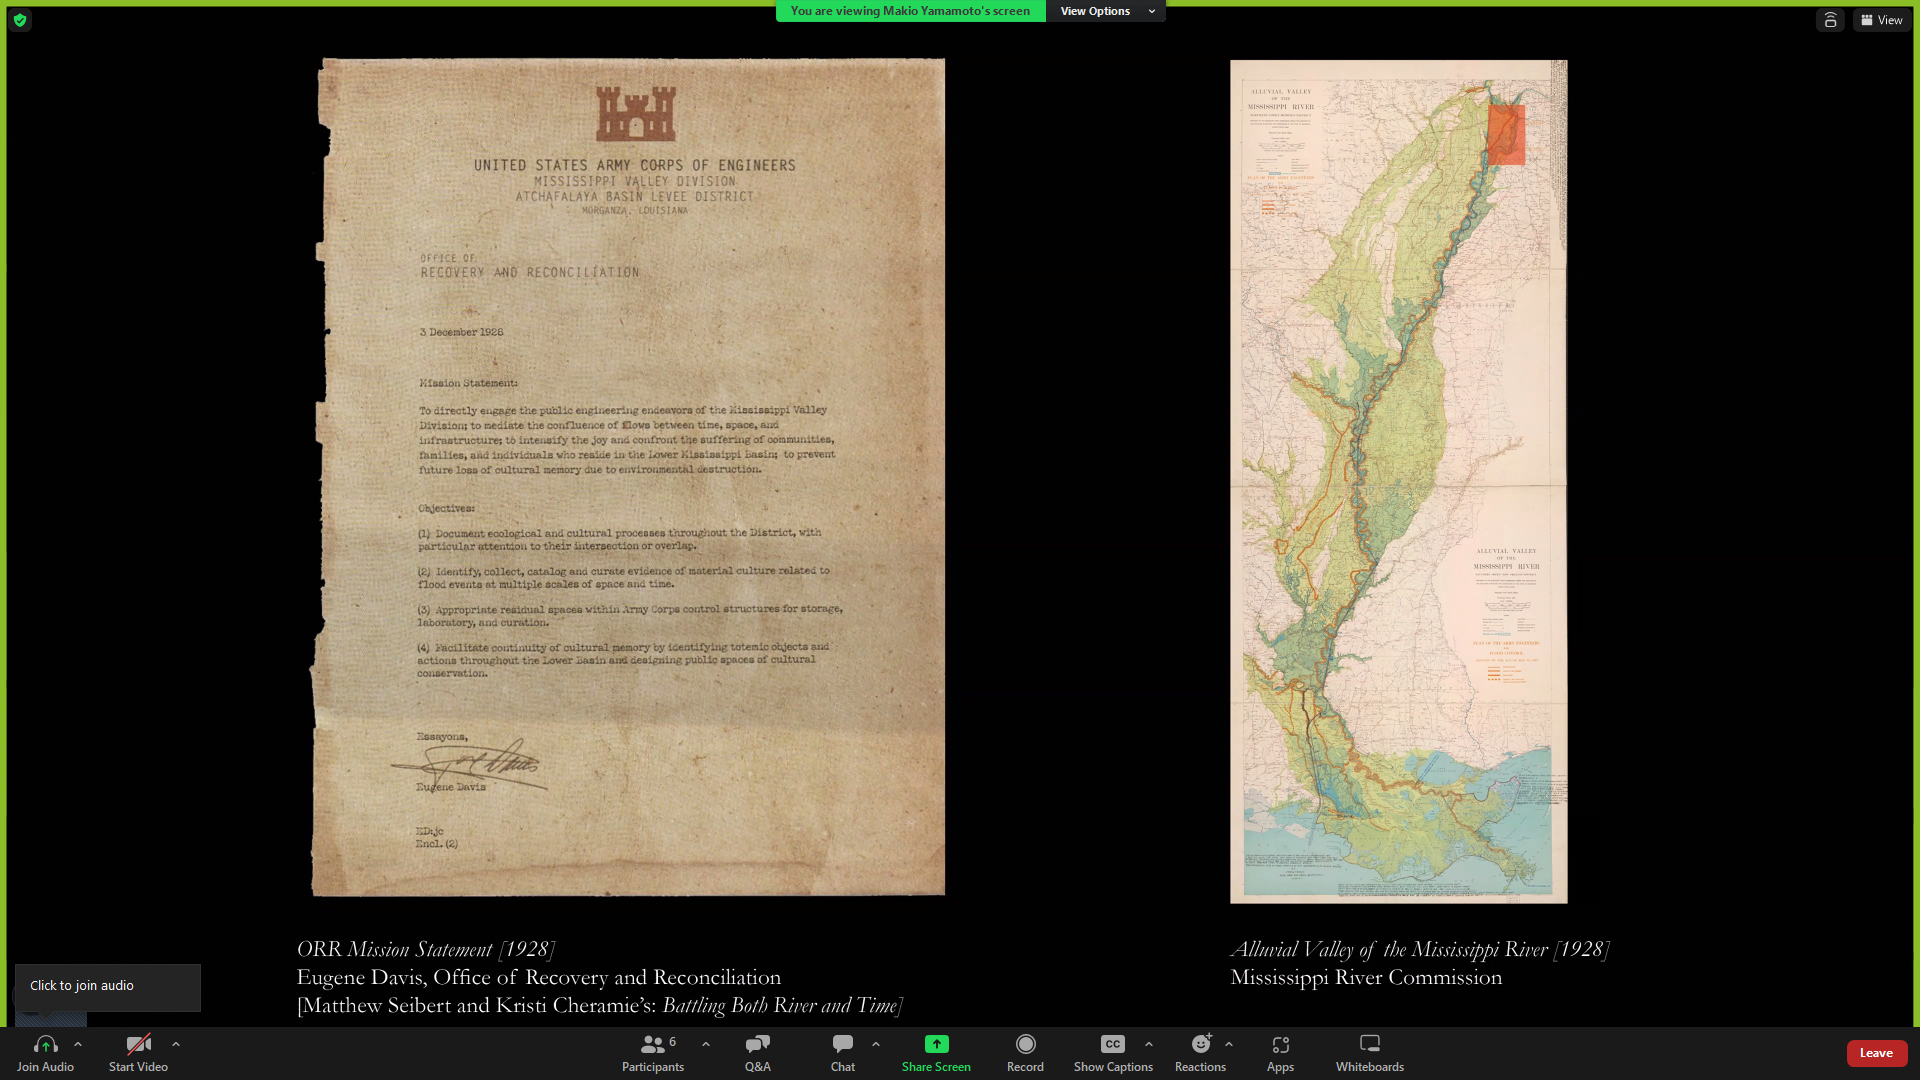The image size is (1920, 1080).
Task: Expand the audio options arrow beside Join Audio
Action: click(78, 1044)
